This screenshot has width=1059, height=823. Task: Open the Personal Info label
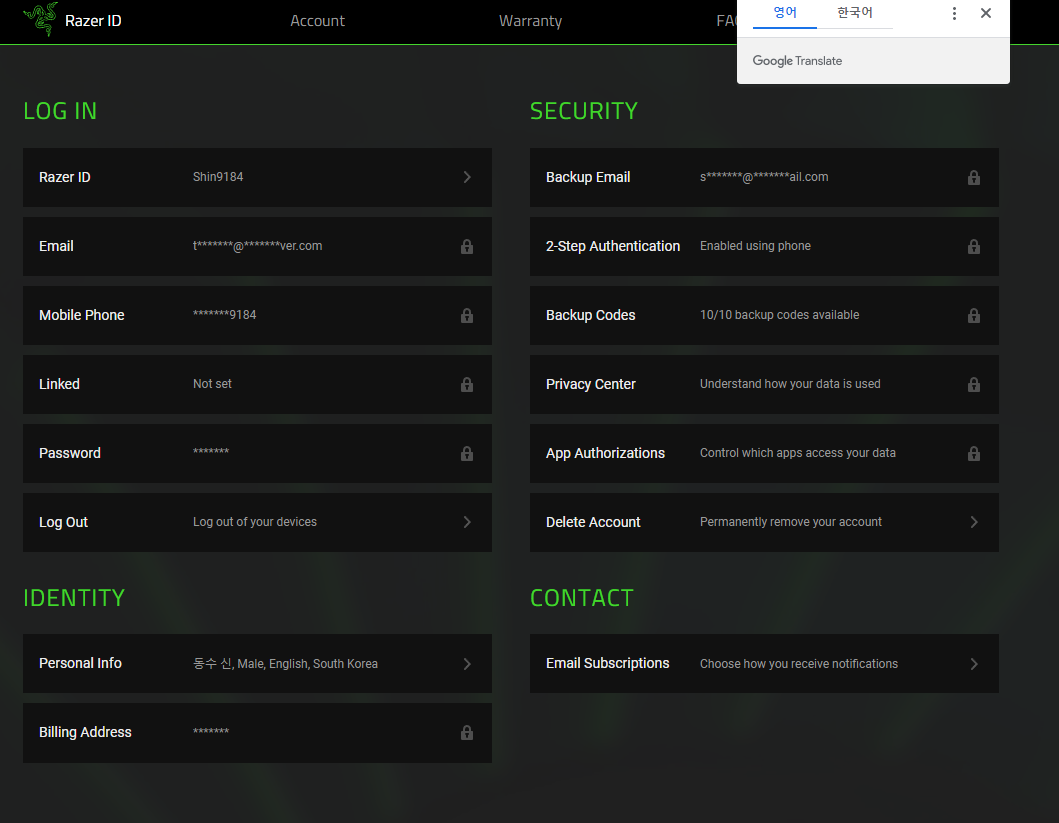tap(80, 663)
